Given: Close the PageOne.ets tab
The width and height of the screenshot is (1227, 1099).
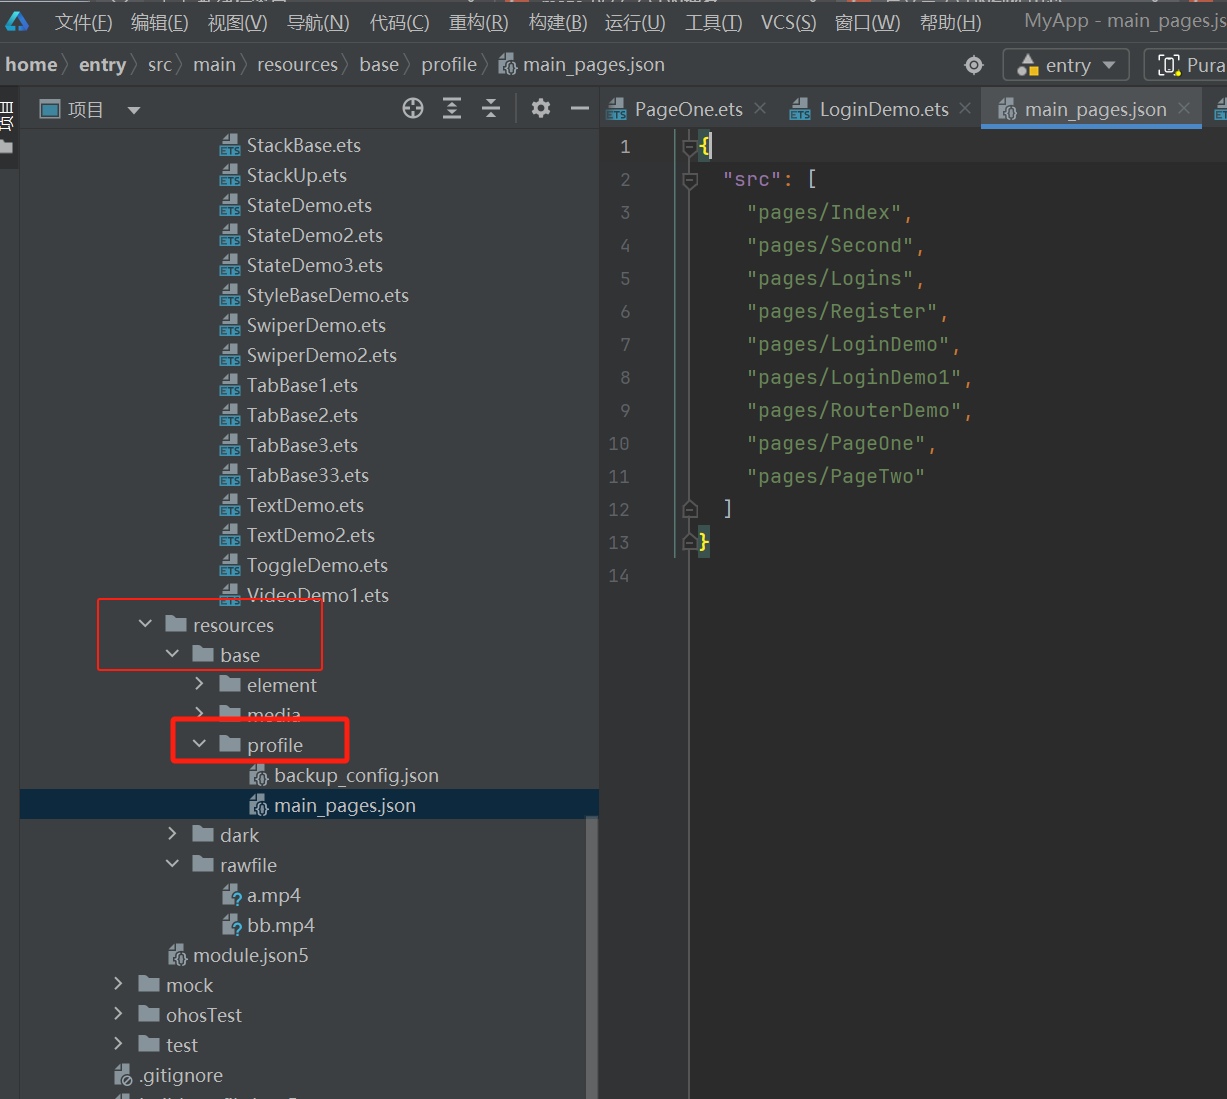Looking at the screenshot, I should (x=760, y=108).
